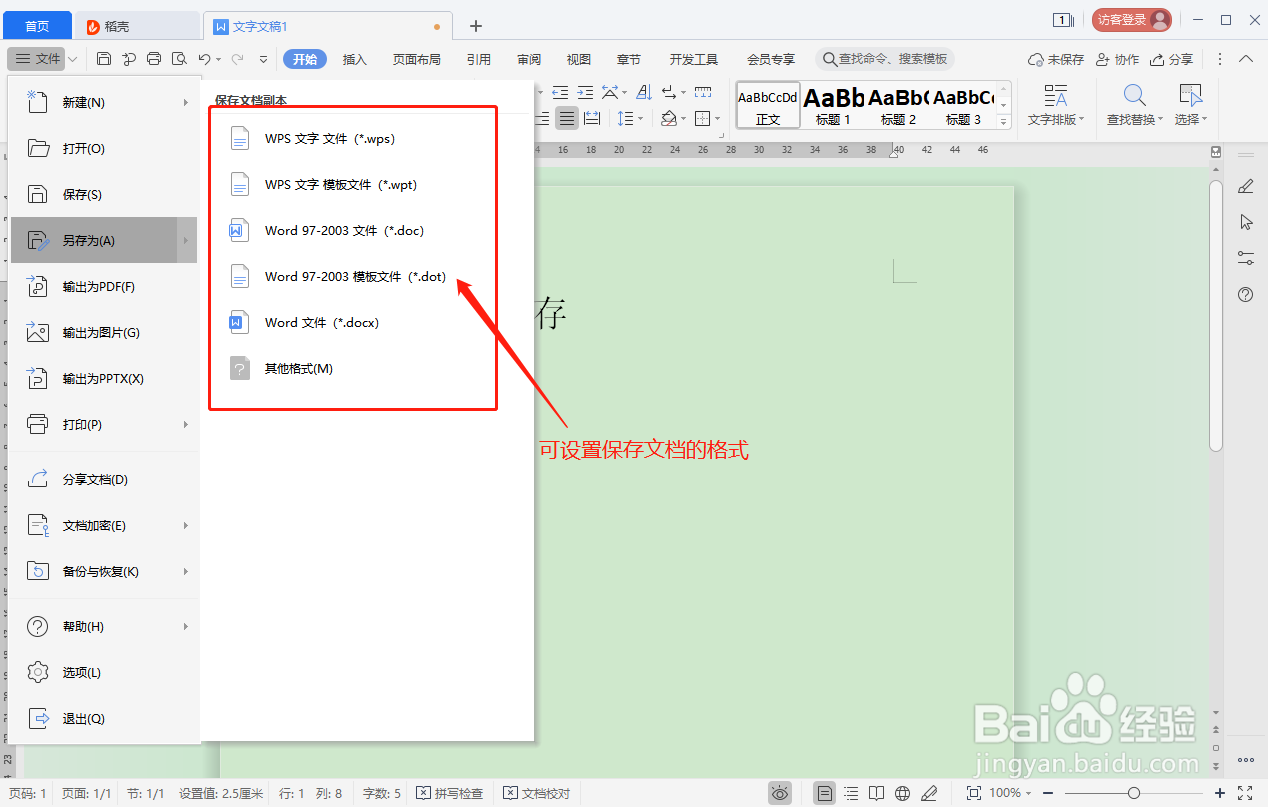Click the 选择 selection tool icon

point(1190,104)
